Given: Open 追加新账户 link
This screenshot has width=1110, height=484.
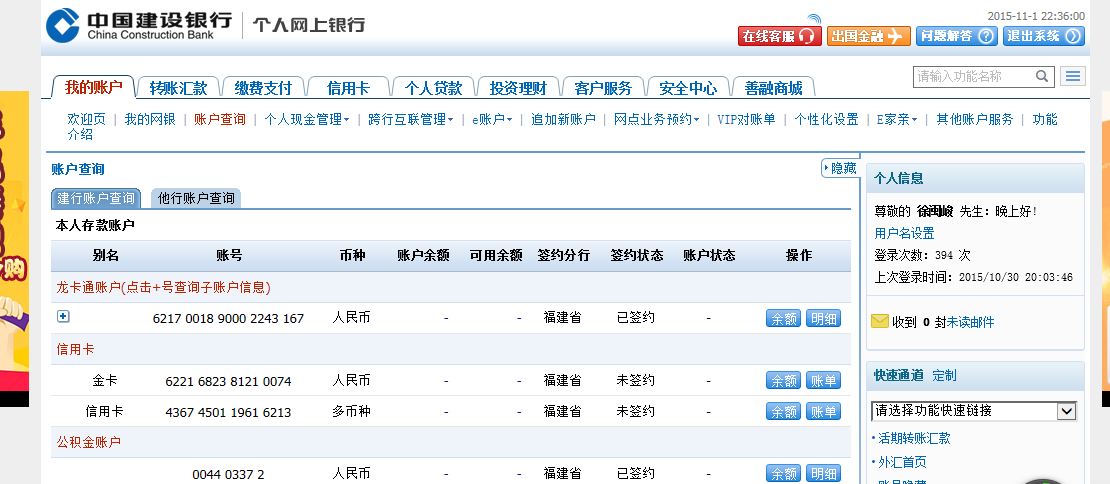Looking at the screenshot, I should pos(563,120).
